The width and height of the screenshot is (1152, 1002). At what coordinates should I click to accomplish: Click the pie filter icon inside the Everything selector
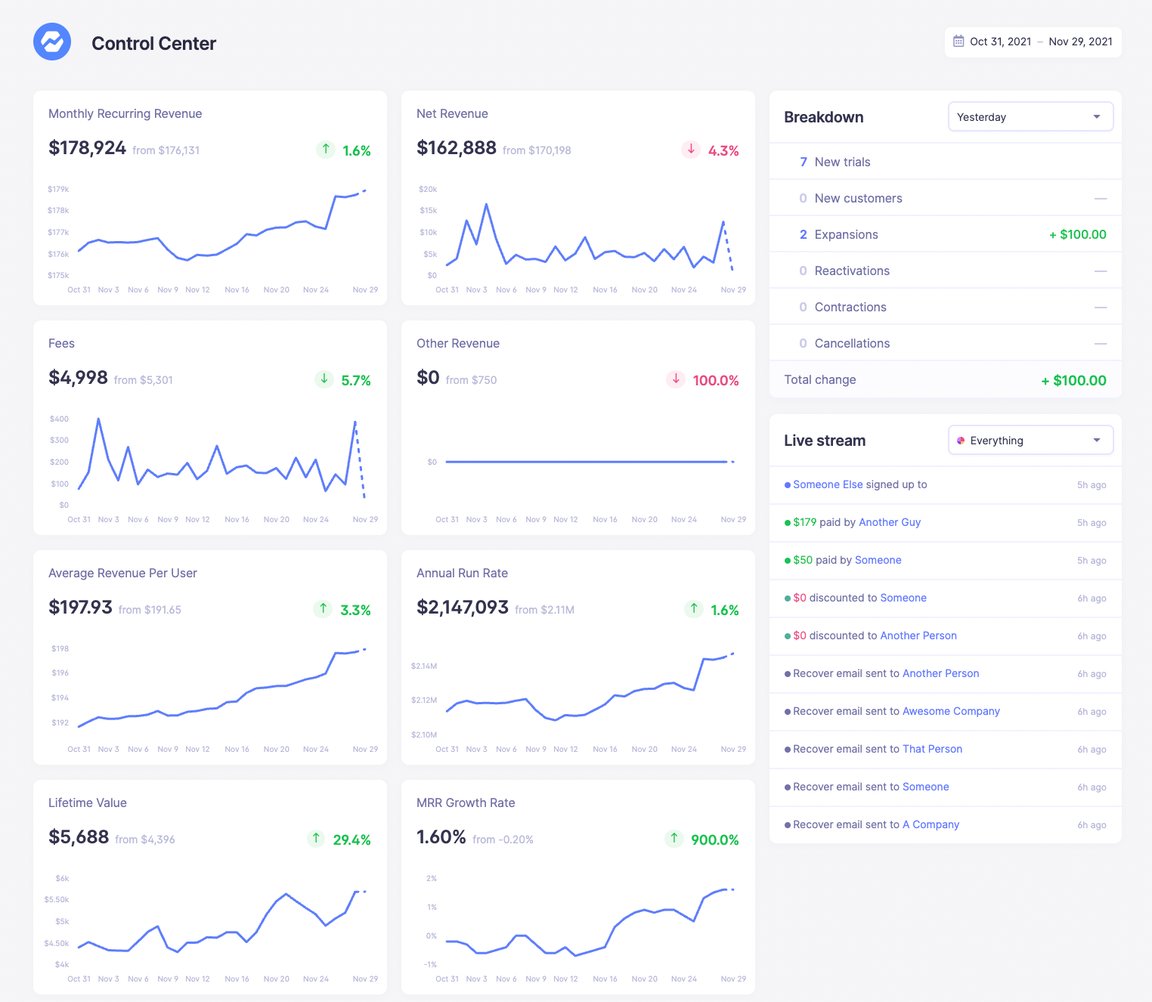[x=961, y=440]
